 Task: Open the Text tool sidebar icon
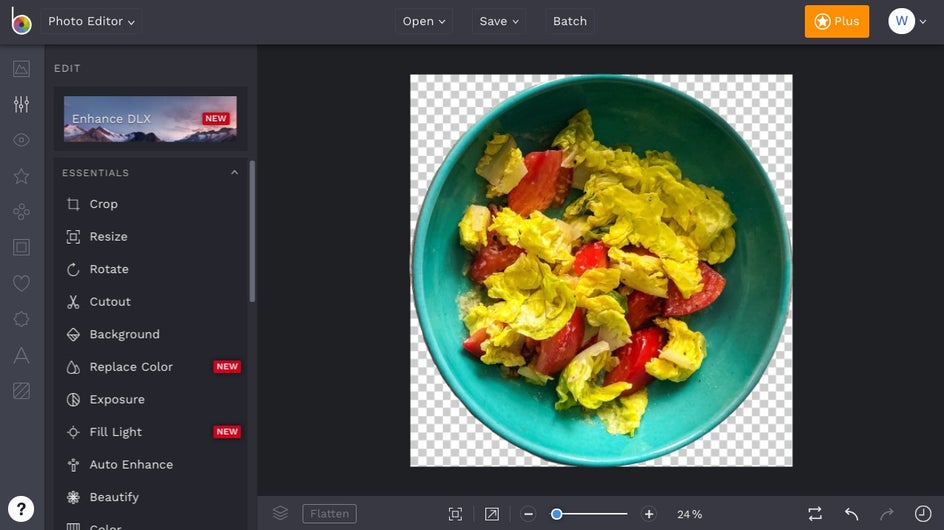point(21,355)
